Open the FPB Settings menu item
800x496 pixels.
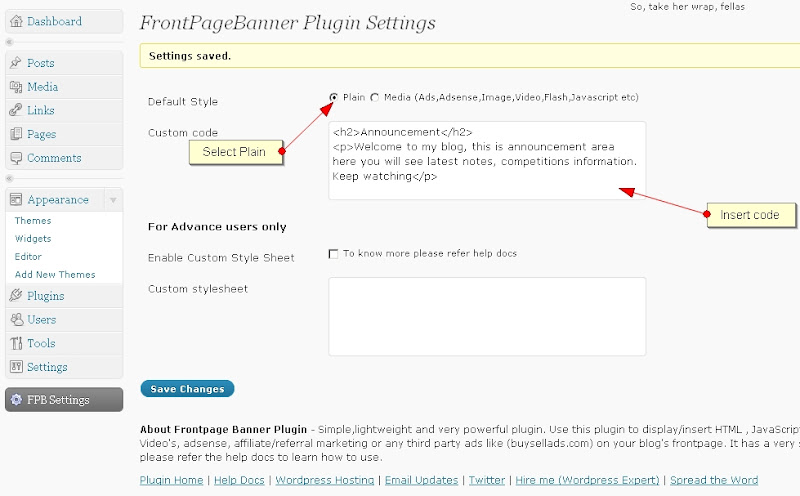[58, 400]
